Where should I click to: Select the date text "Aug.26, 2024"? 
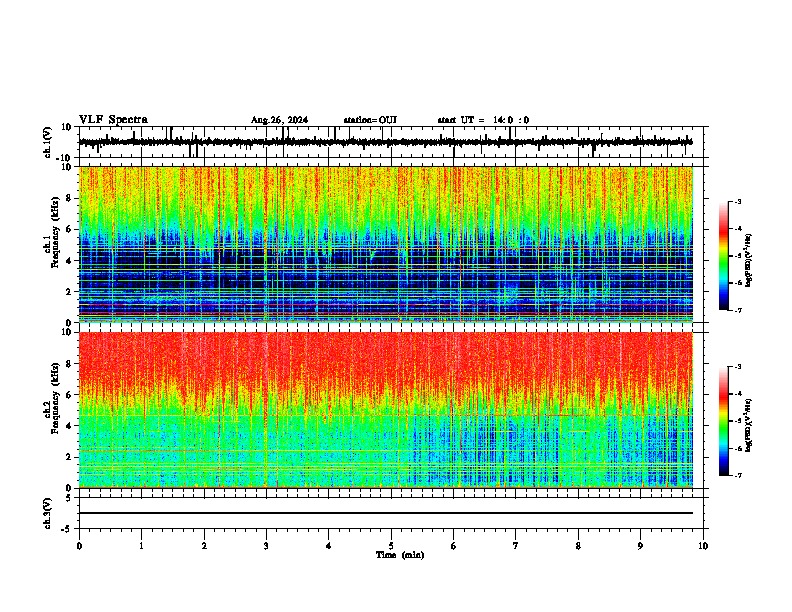(279, 120)
